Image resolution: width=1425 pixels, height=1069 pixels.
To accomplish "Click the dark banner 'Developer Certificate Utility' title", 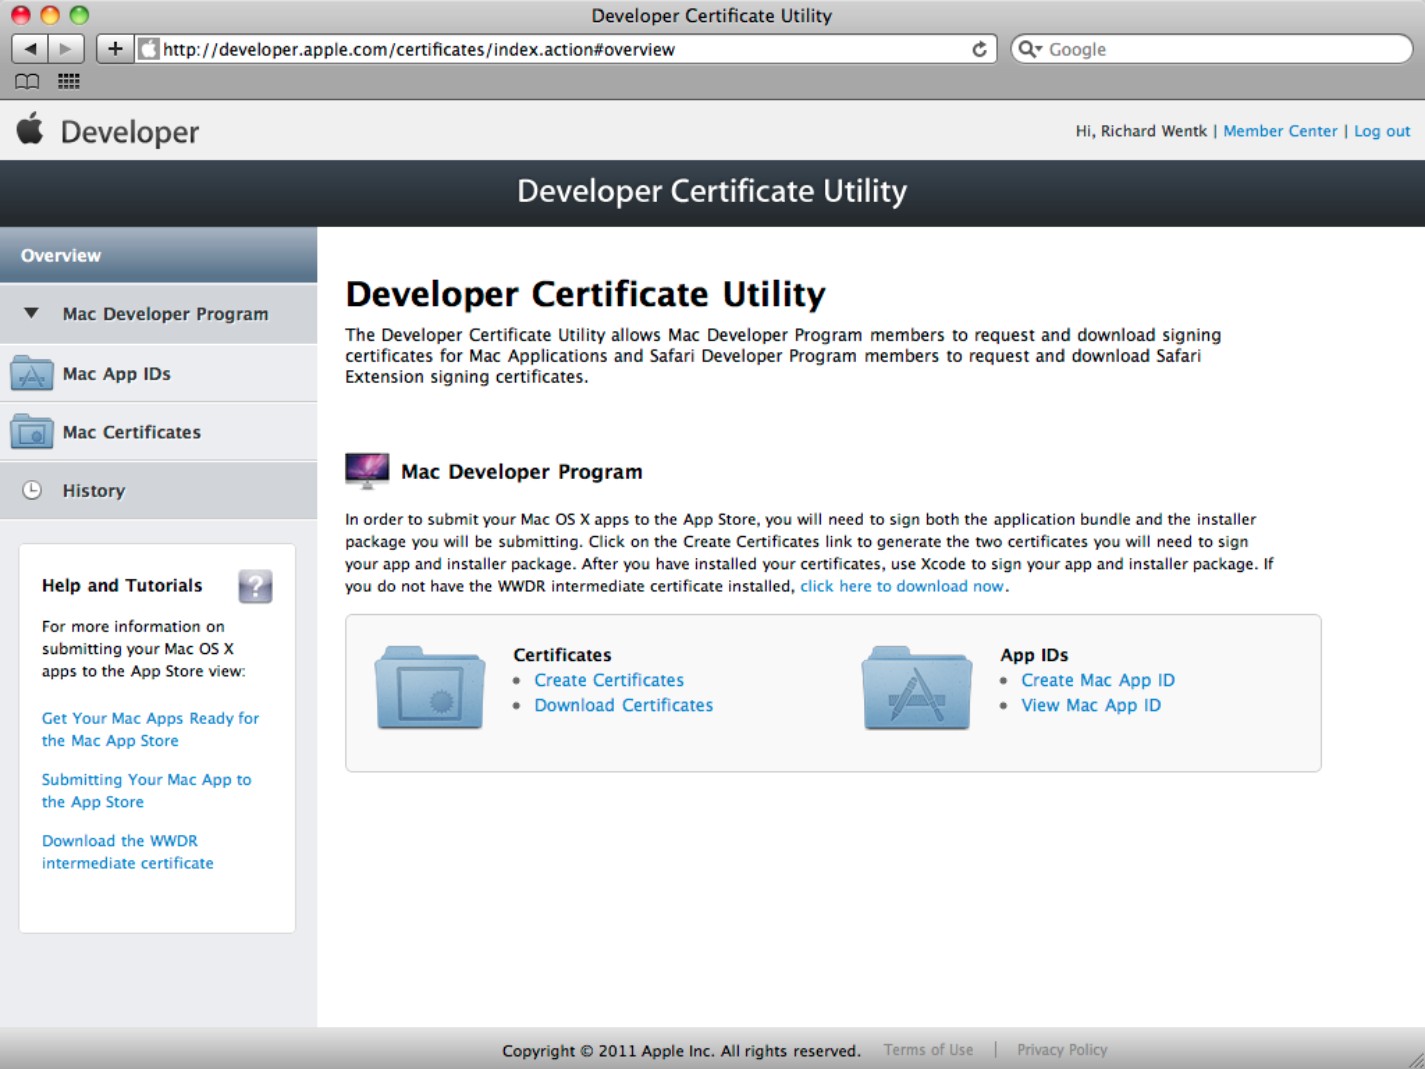I will click(712, 191).
